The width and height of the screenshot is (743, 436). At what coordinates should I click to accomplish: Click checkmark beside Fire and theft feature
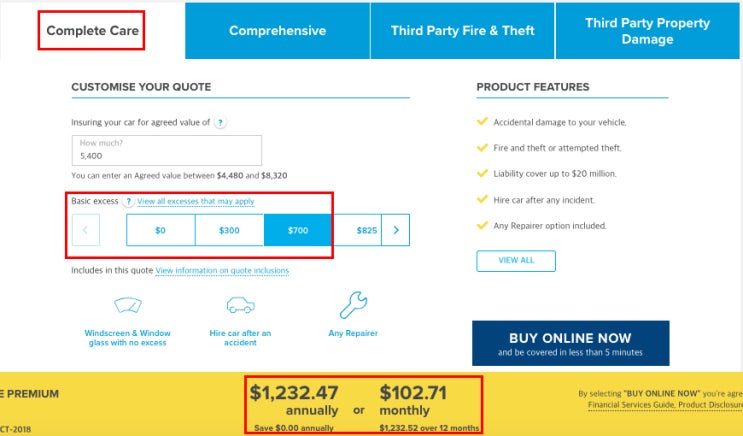[x=482, y=148]
